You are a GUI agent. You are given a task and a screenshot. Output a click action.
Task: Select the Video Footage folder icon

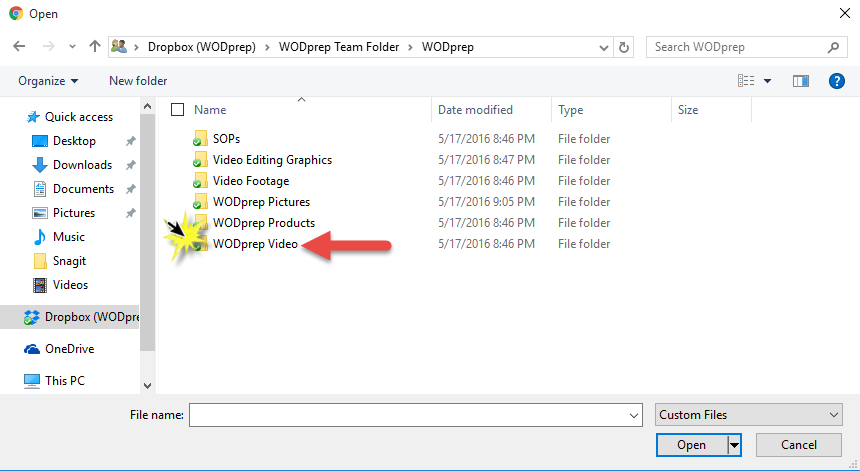pyautogui.click(x=200, y=180)
